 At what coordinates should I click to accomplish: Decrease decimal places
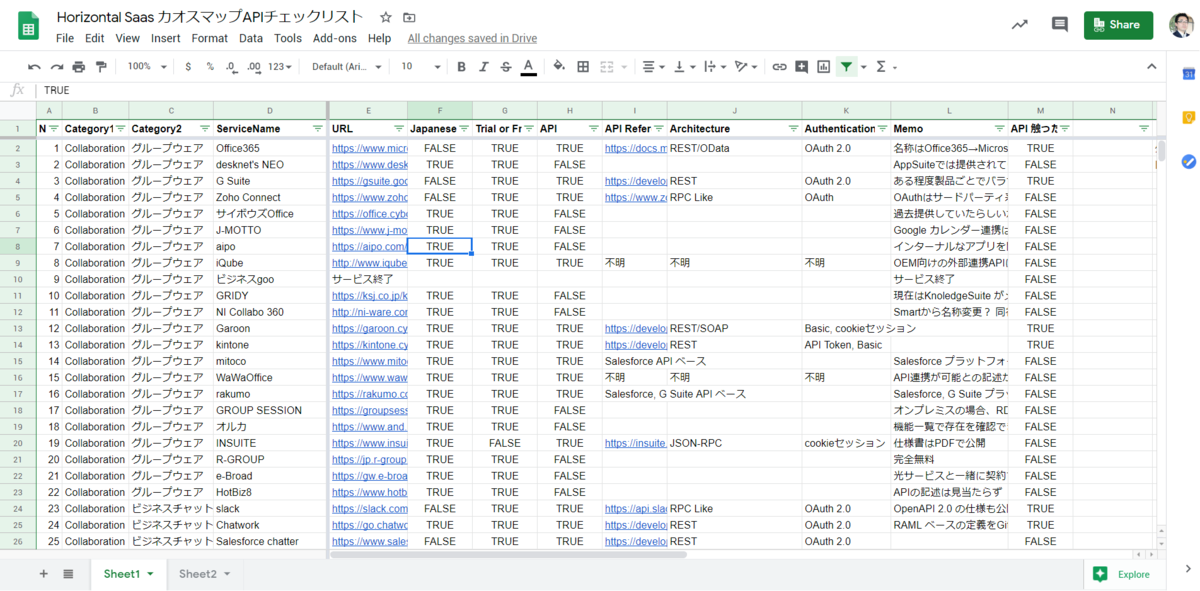[x=231, y=67]
